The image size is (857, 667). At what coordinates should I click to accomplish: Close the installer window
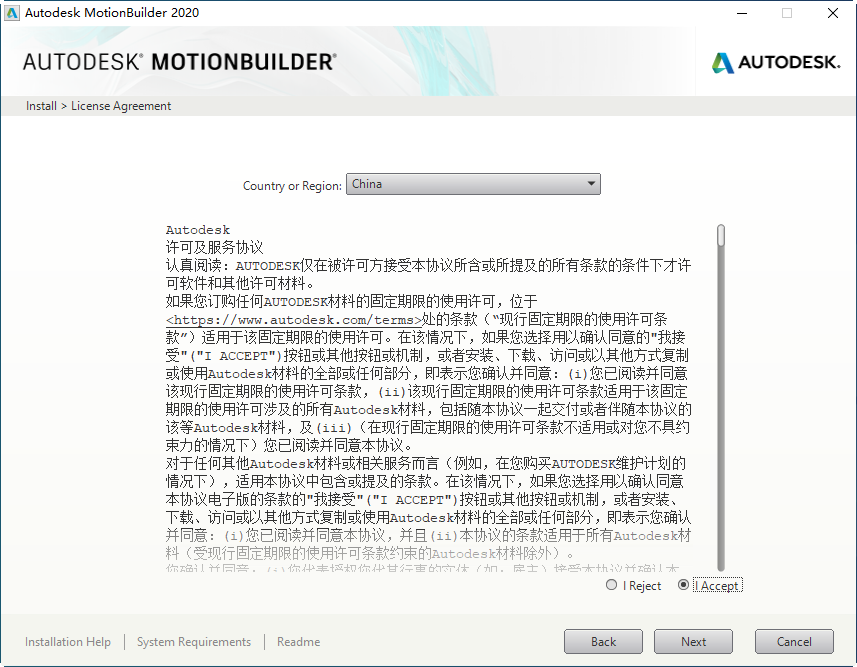(833, 13)
